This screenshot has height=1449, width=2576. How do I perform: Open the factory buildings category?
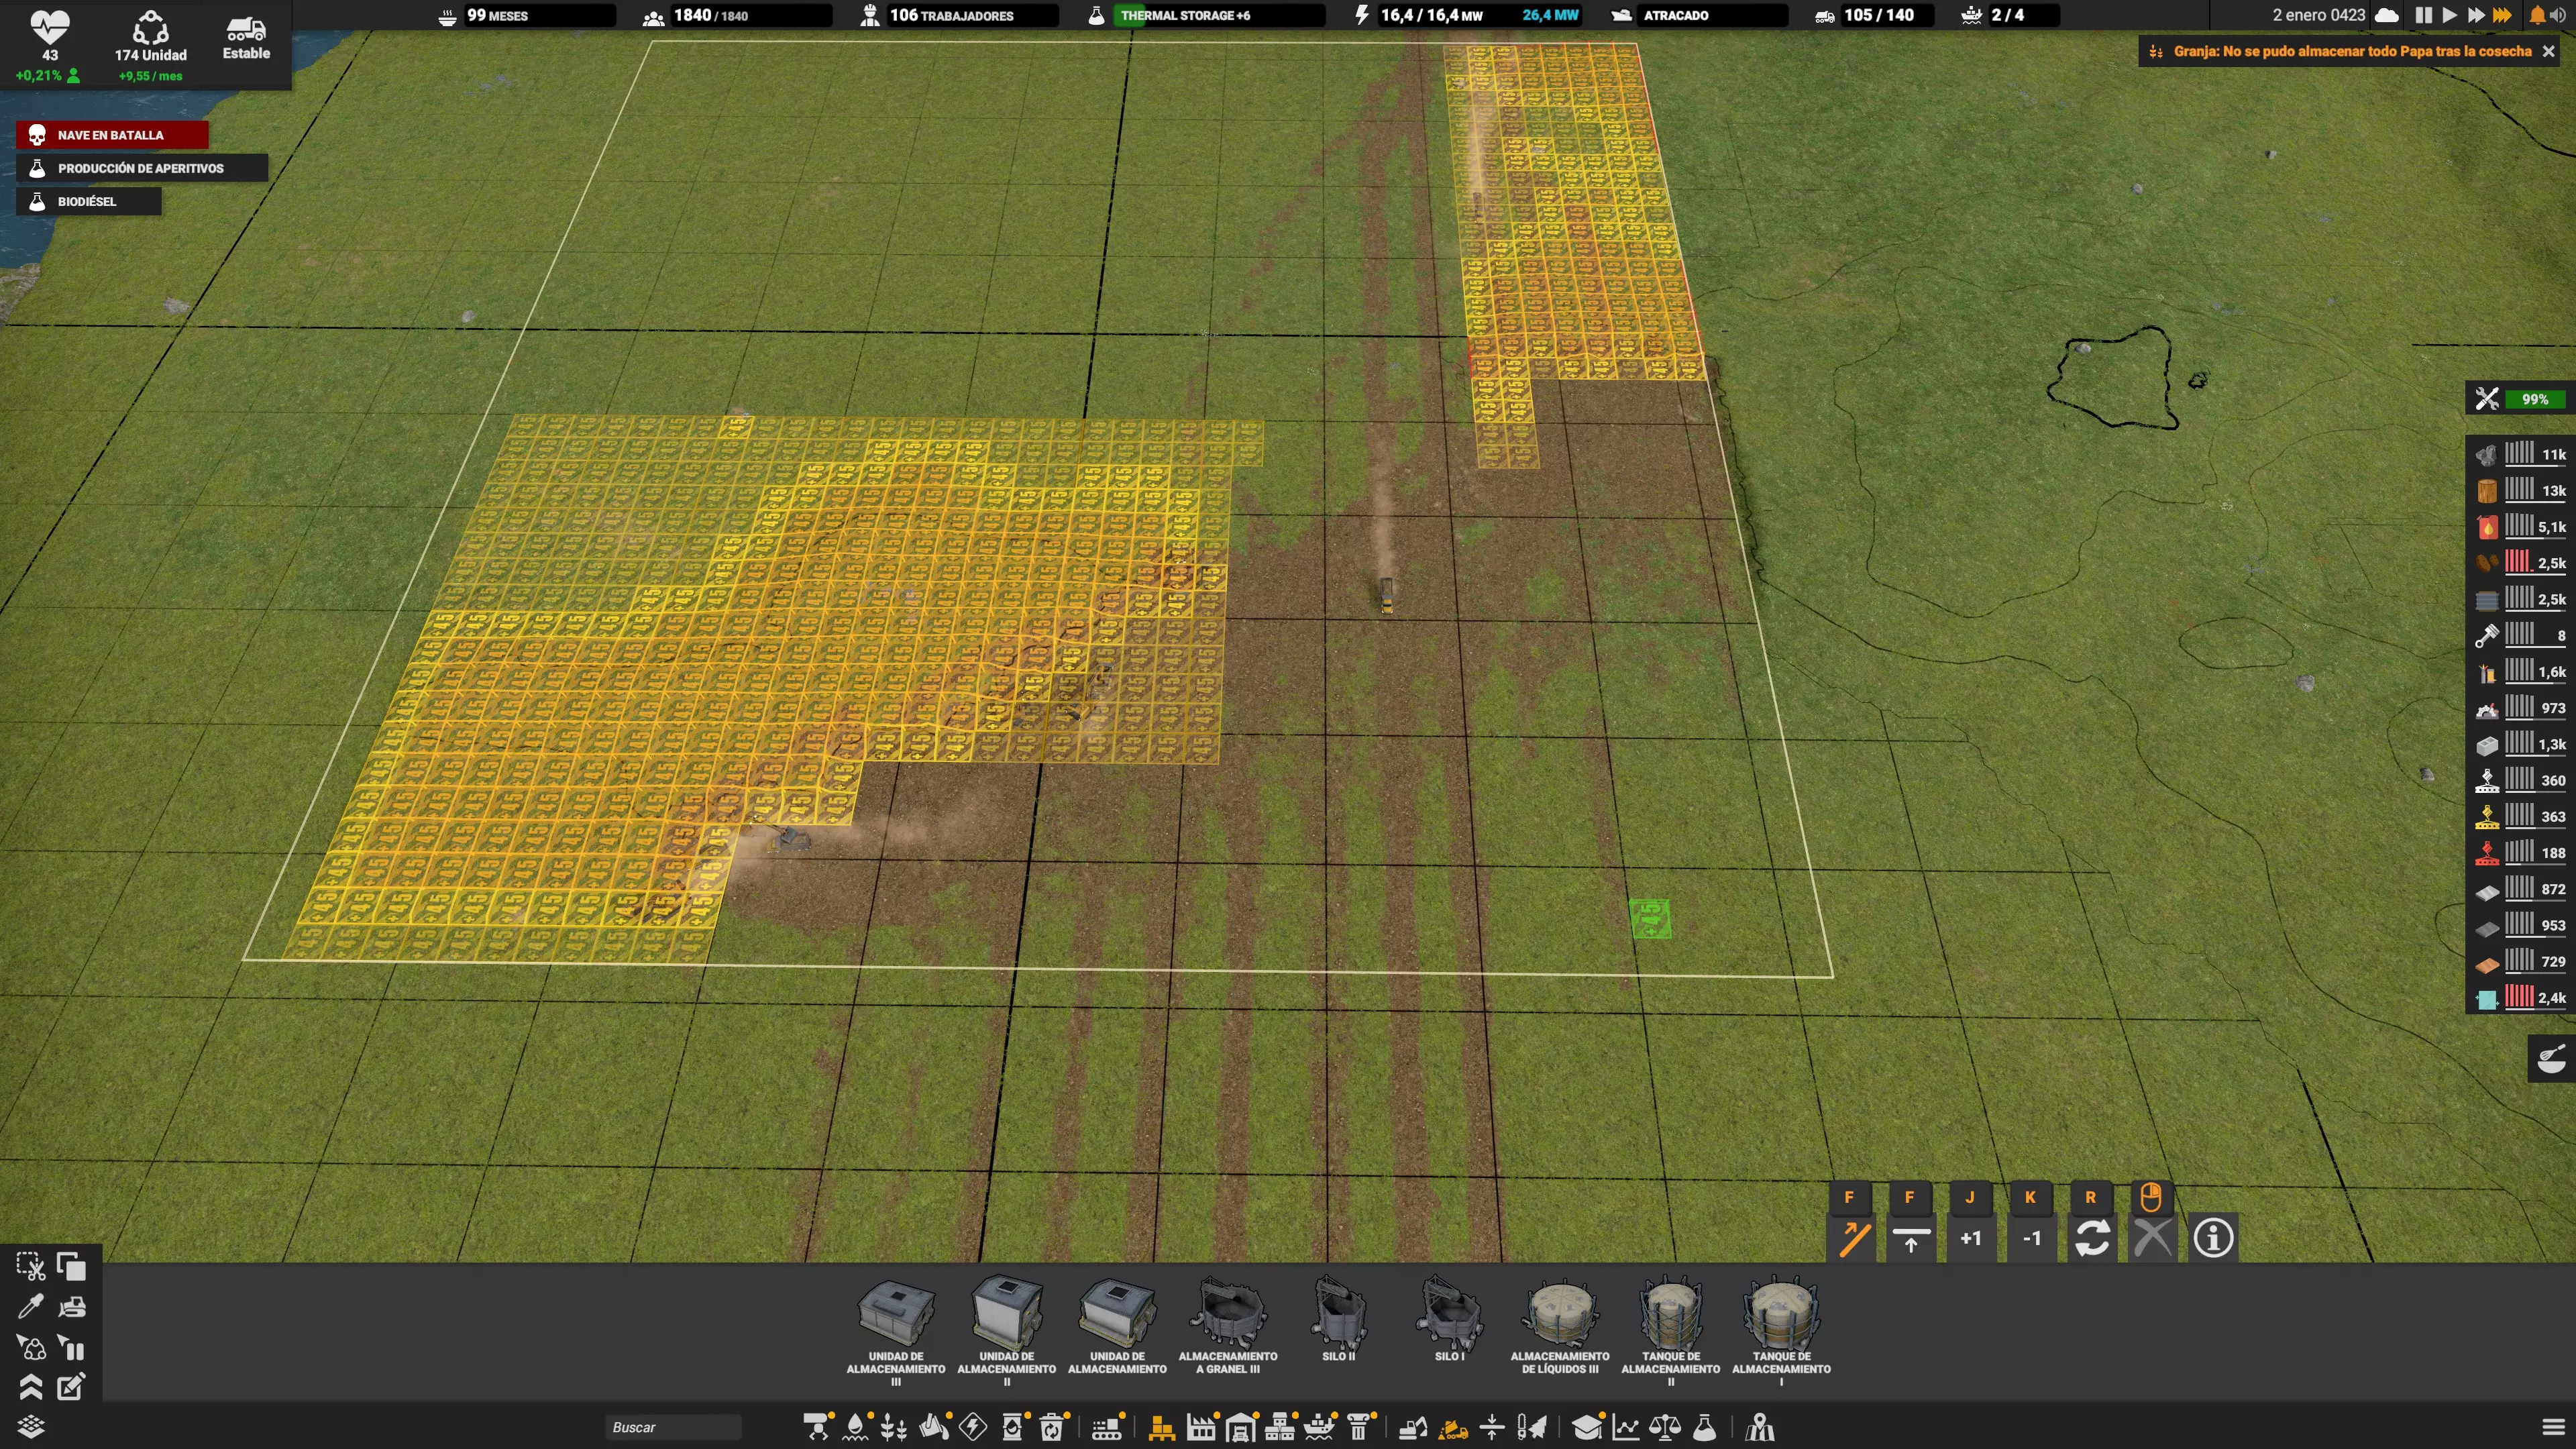(x=1200, y=1427)
